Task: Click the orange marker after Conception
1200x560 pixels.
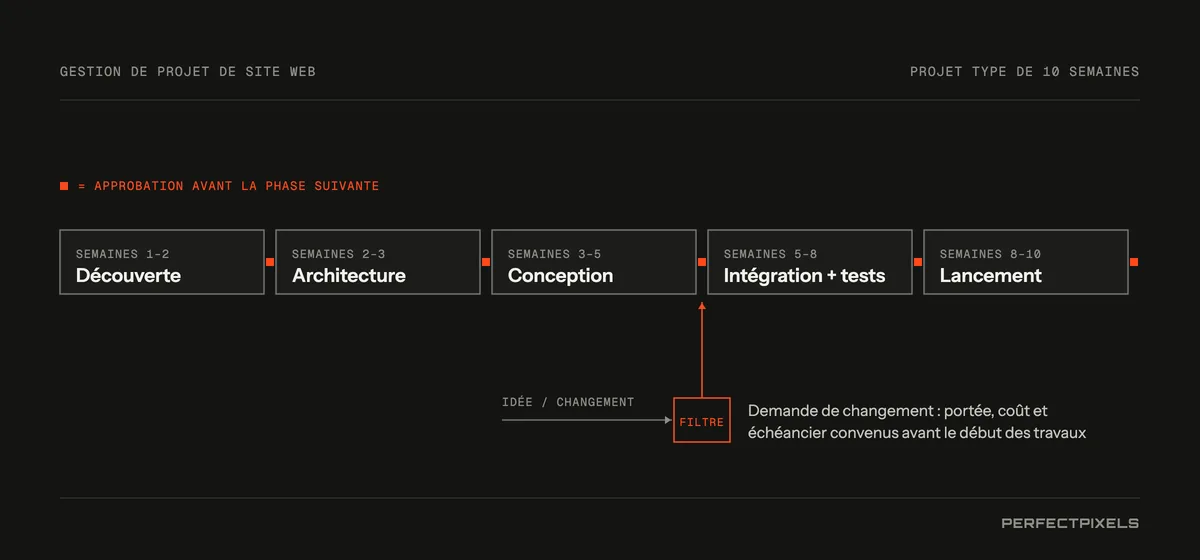Action: pos(702,262)
